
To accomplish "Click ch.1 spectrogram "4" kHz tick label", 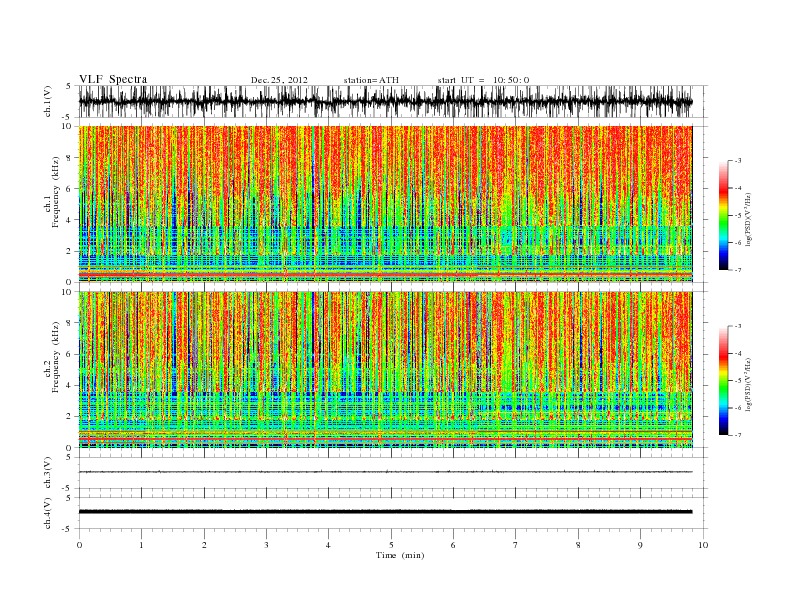I will (x=69, y=220).
